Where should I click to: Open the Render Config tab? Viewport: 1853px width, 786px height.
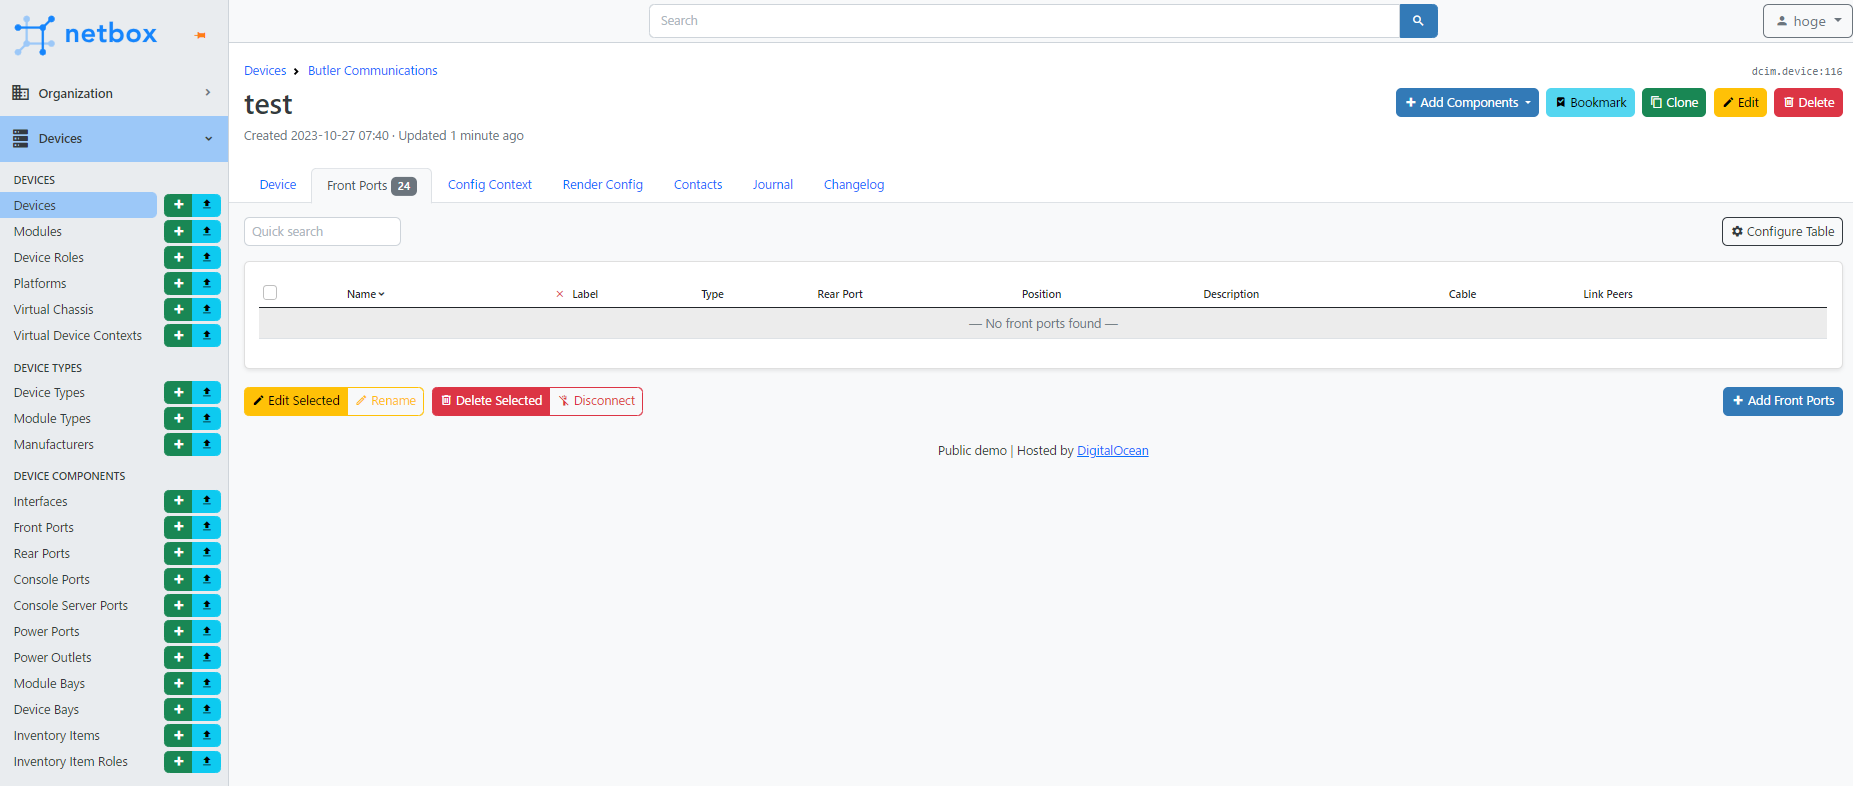point(603,185)
